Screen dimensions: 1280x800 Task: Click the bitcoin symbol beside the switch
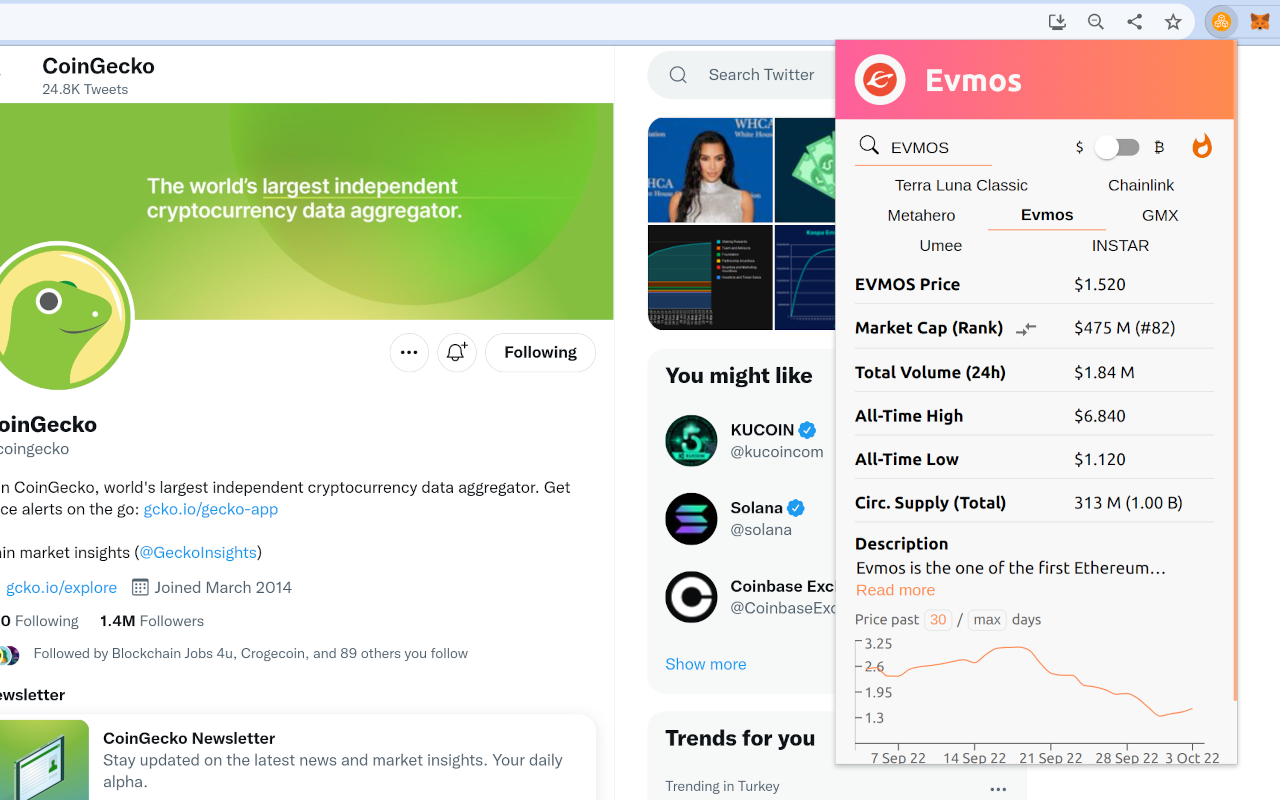pos(1159,147)
